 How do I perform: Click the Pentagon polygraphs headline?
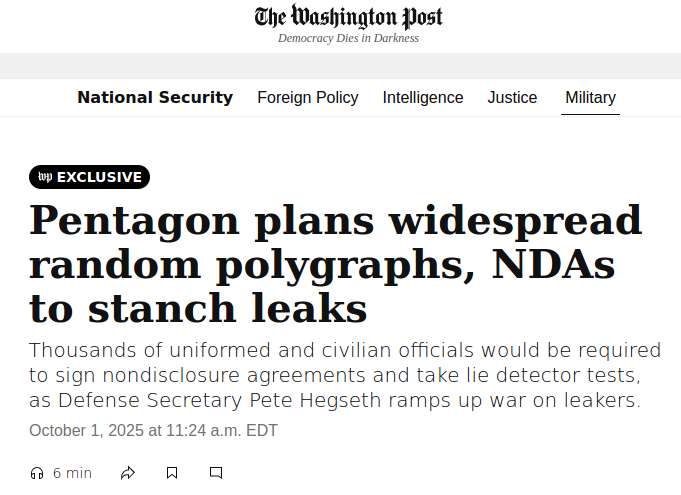pyautogui.click(x=336, y=264)
